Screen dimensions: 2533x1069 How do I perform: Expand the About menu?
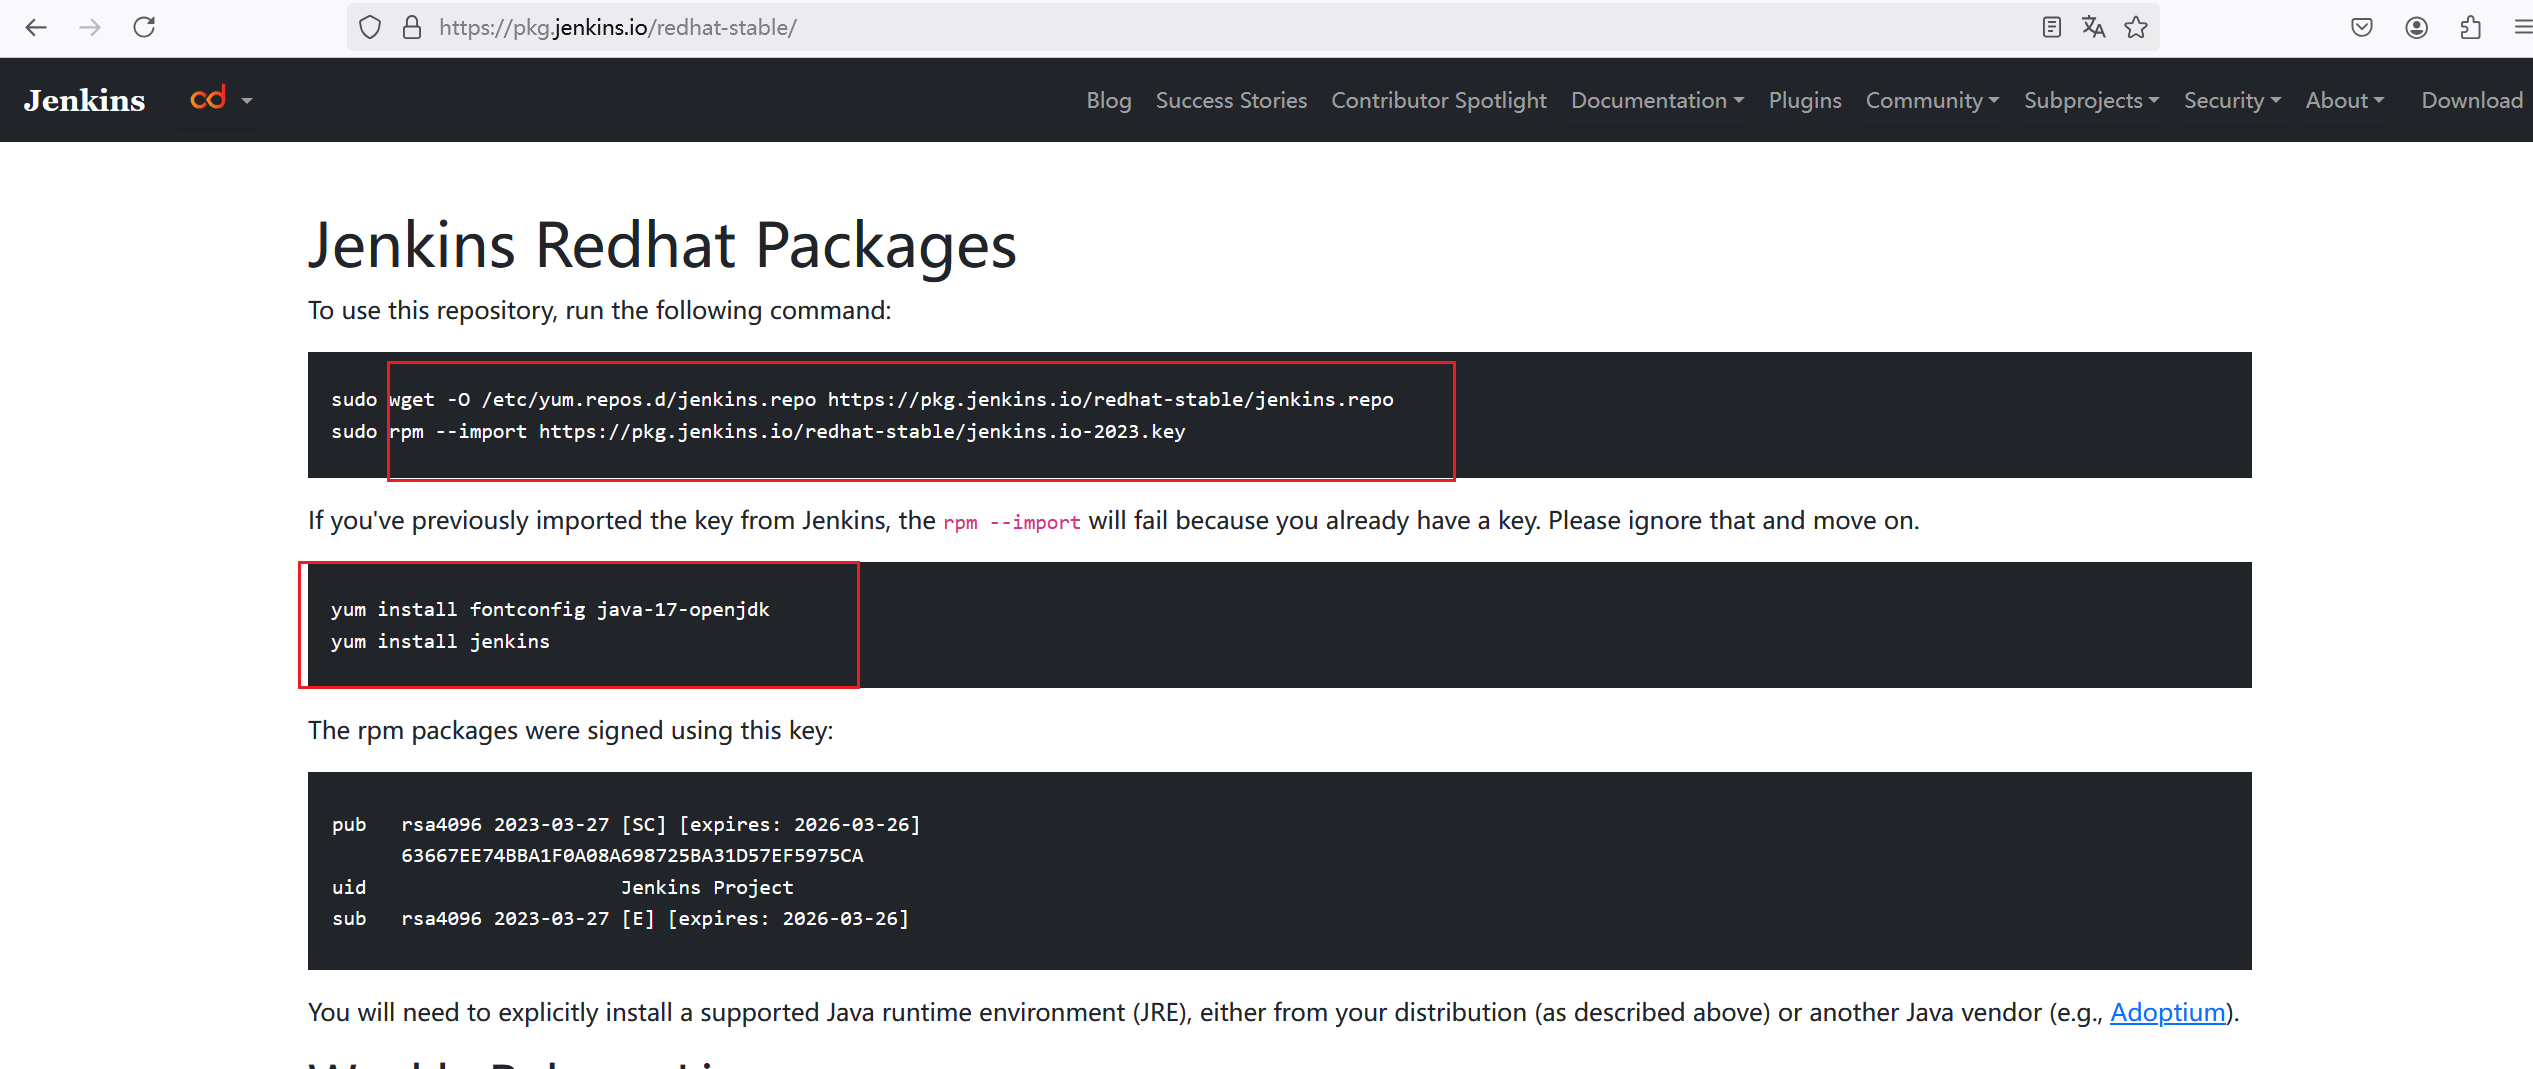pyautogui.click(x=2345, y=100)
